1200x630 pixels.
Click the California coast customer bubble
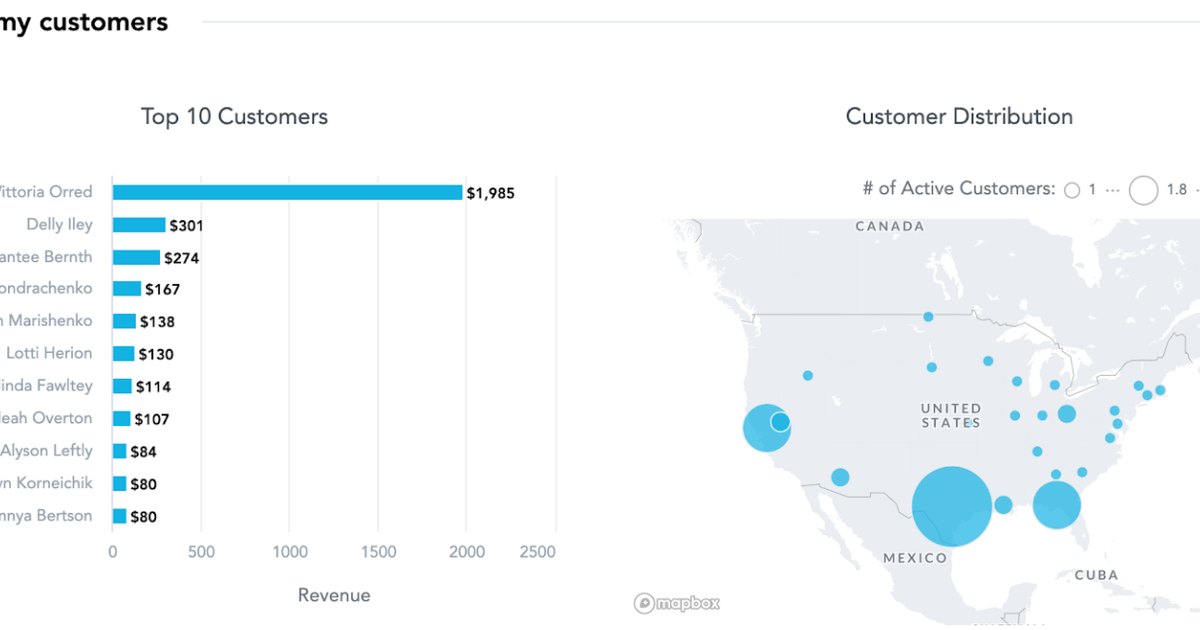point(766,427)
